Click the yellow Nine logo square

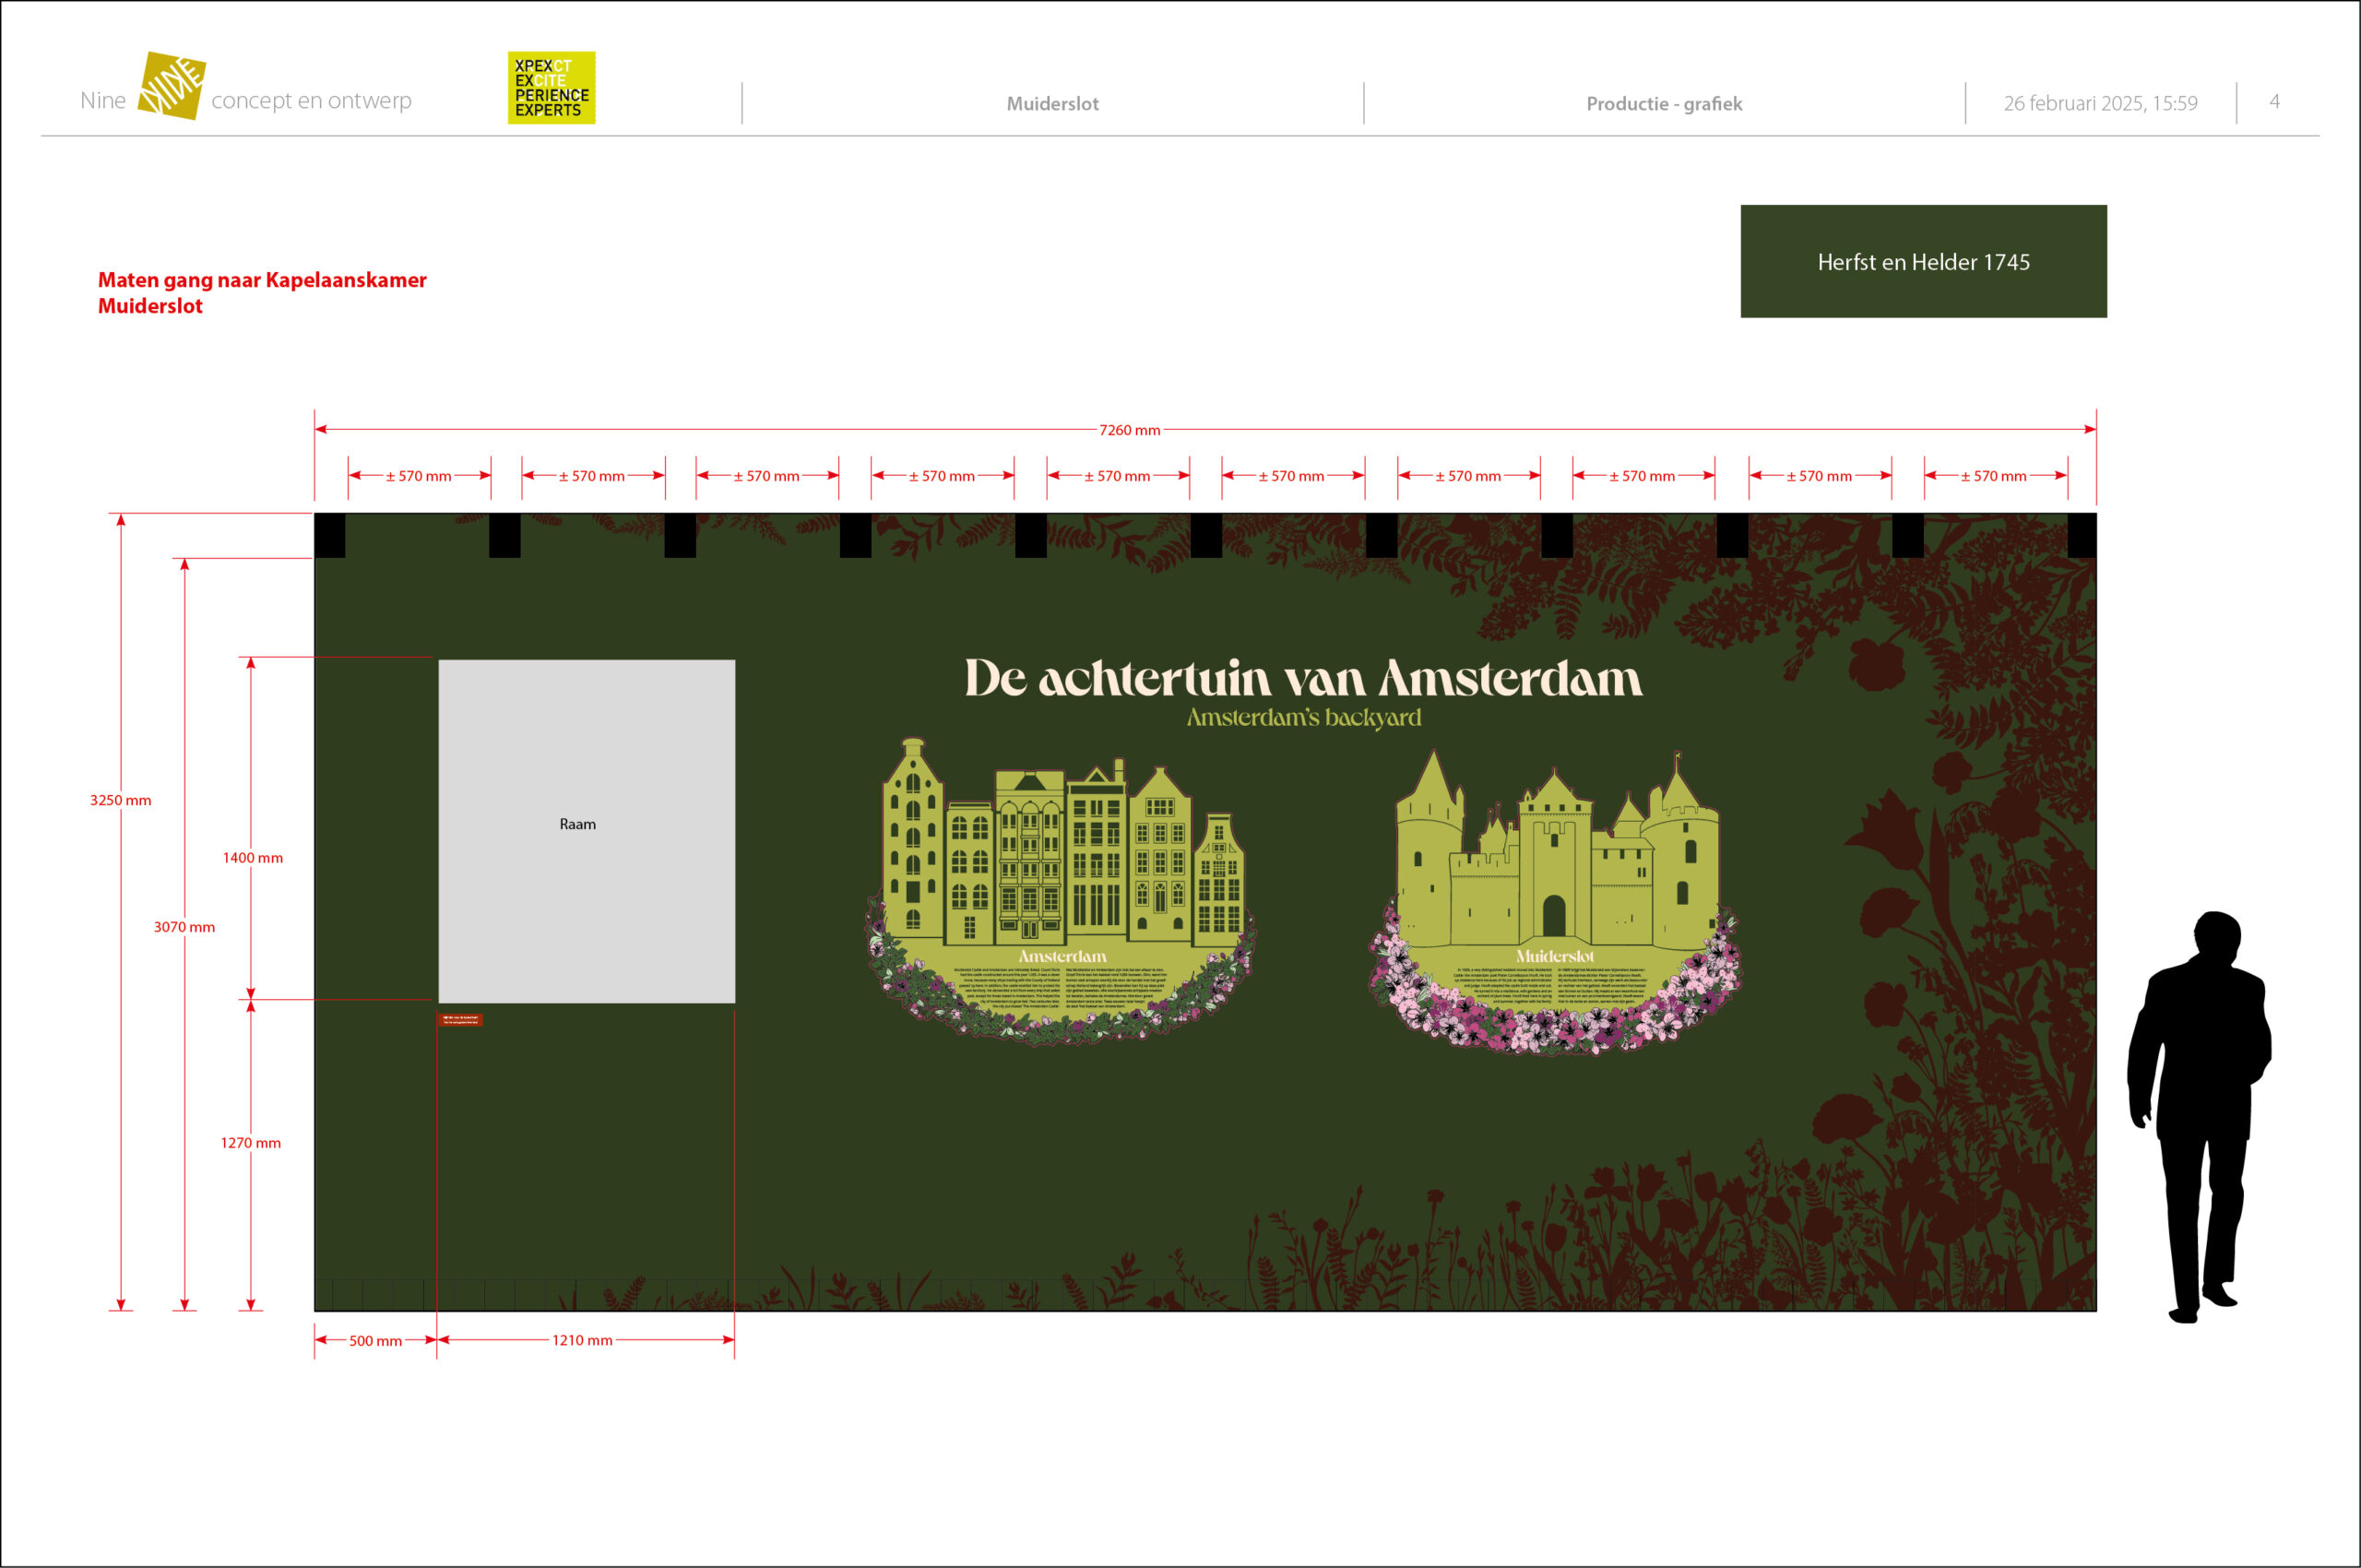172,86
